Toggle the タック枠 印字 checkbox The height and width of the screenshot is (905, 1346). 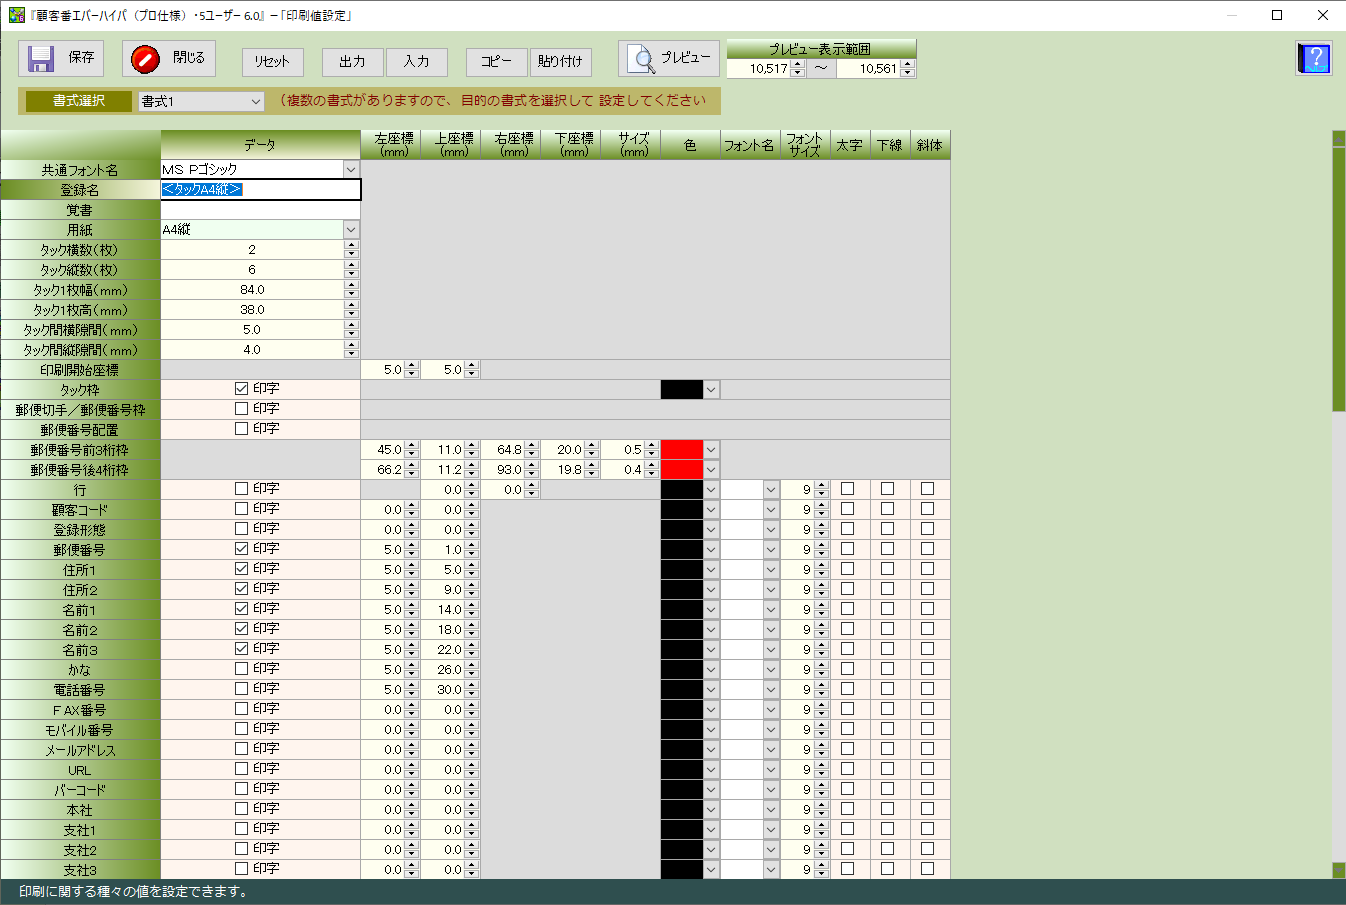pyautogui.click(x=241, y=389)
